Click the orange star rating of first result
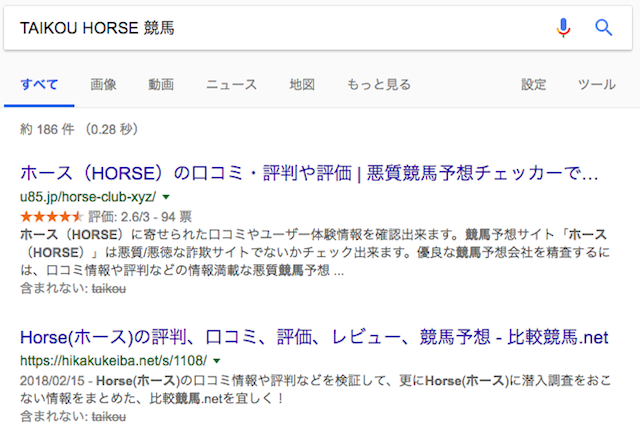Screen dimensions: 640x437 pos(52,216)
